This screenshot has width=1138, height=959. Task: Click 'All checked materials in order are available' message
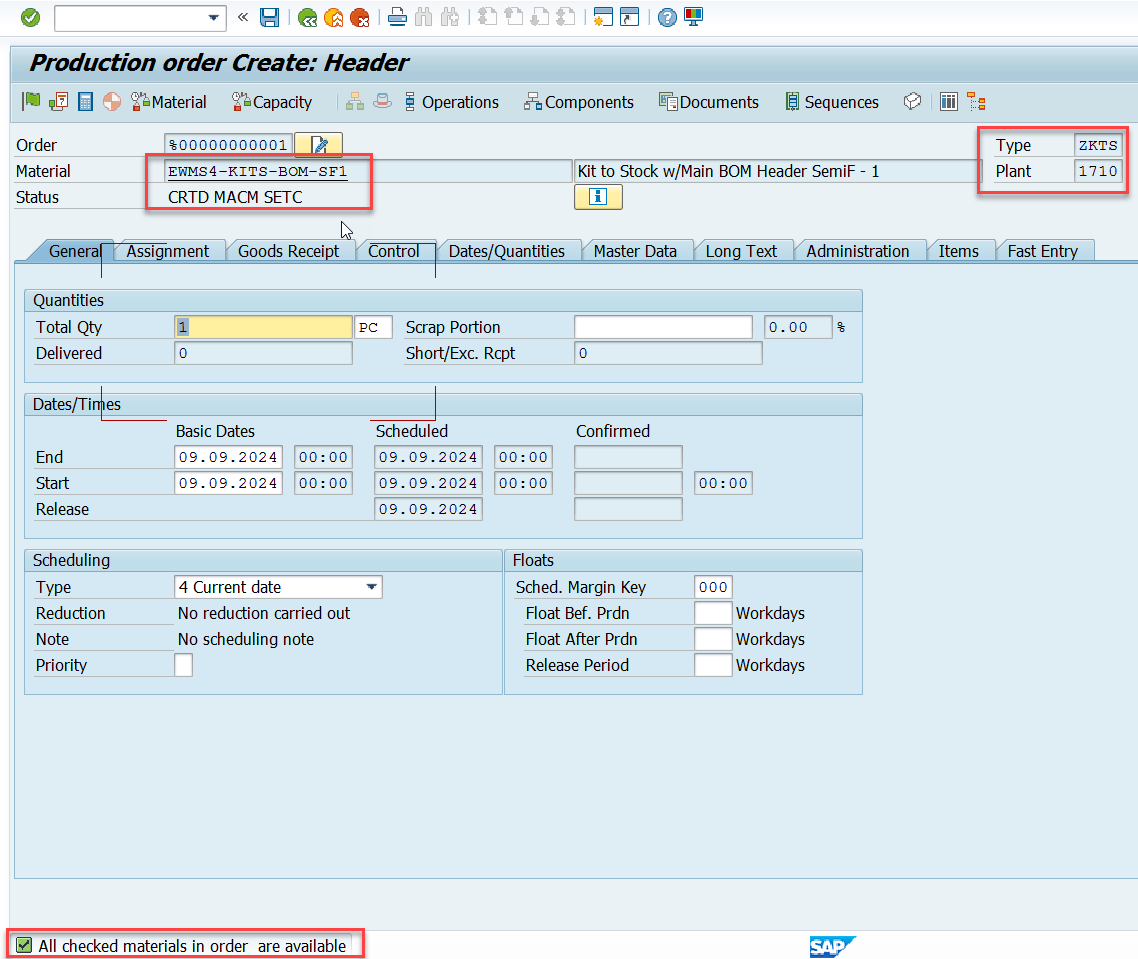coord(192,946)
